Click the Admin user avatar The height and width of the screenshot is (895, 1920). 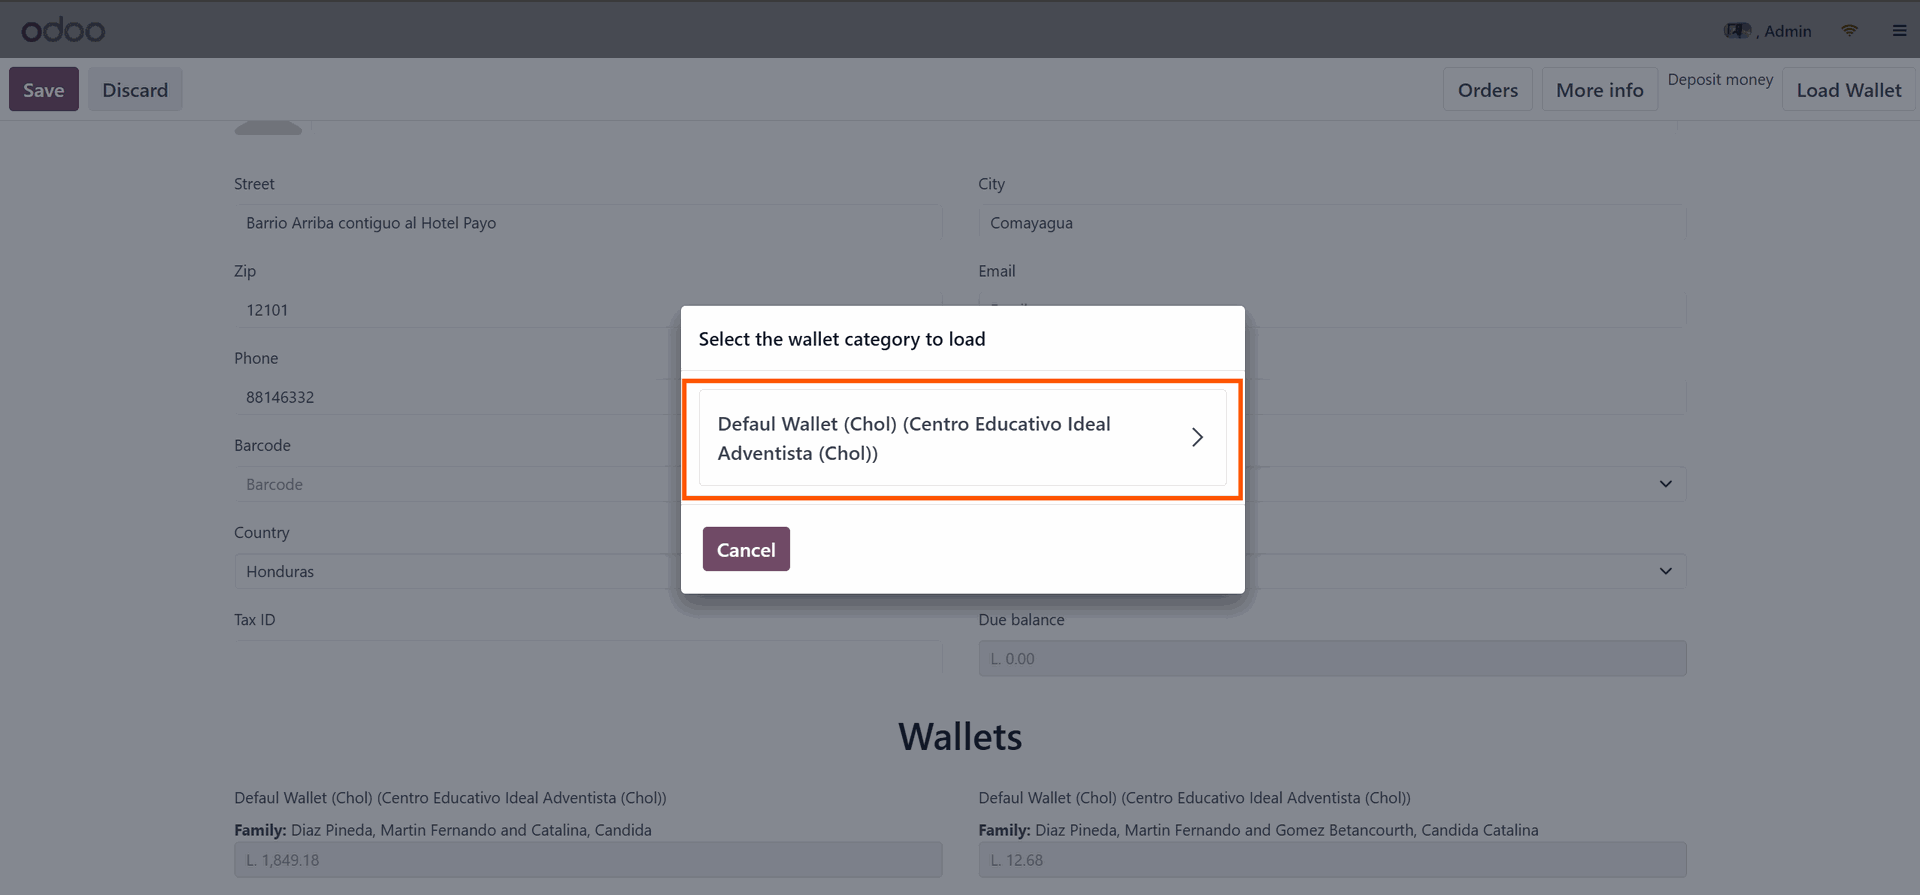click(1737, 31)
